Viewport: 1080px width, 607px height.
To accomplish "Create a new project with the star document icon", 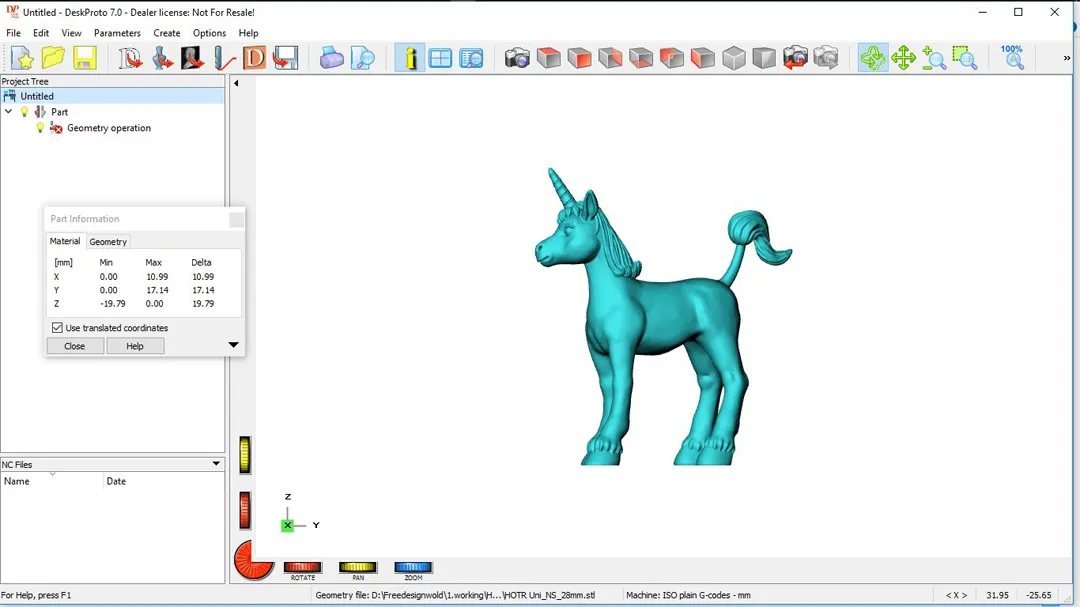I will click(x=22, y=58).
